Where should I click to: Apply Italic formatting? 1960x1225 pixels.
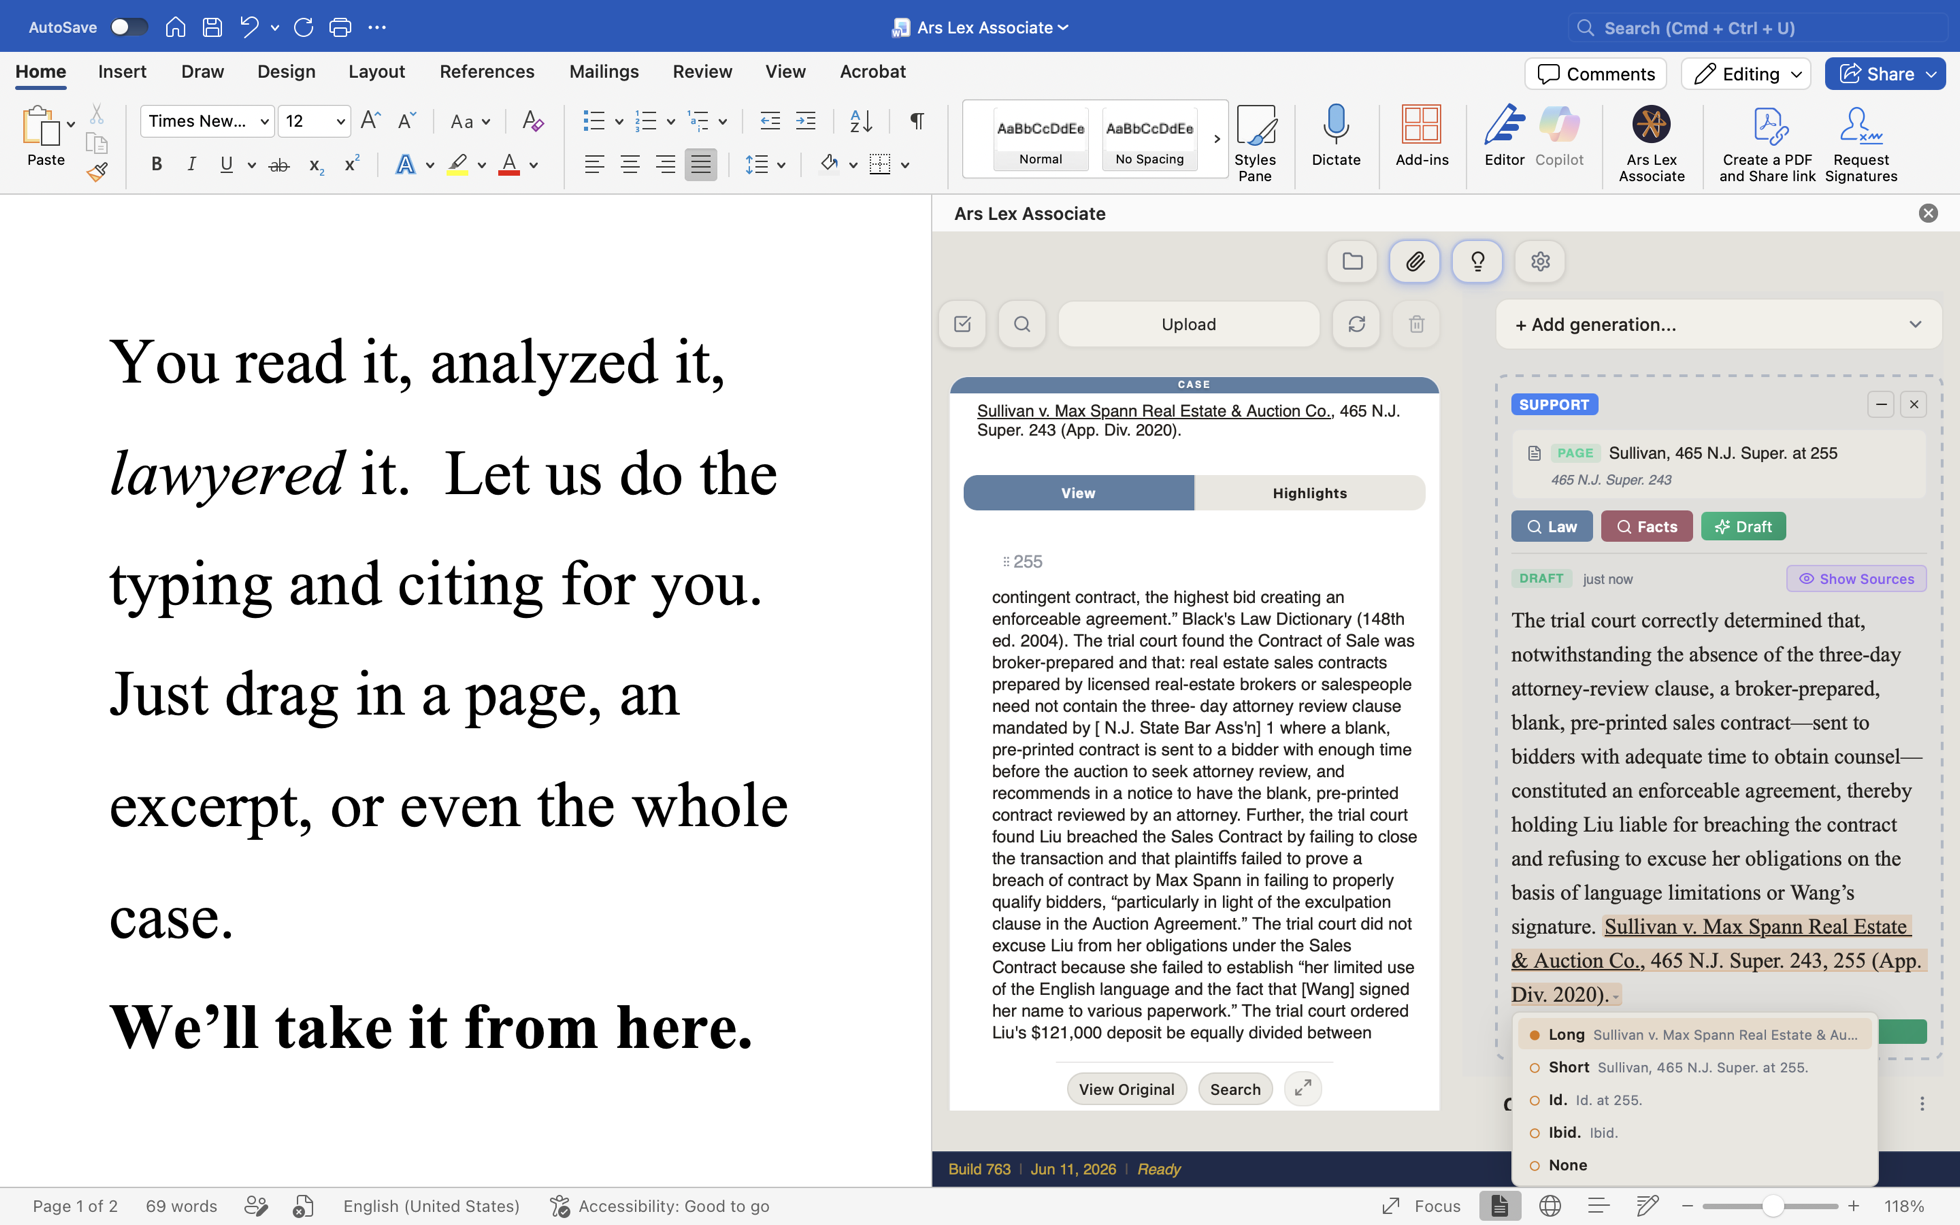pos(191,165)
